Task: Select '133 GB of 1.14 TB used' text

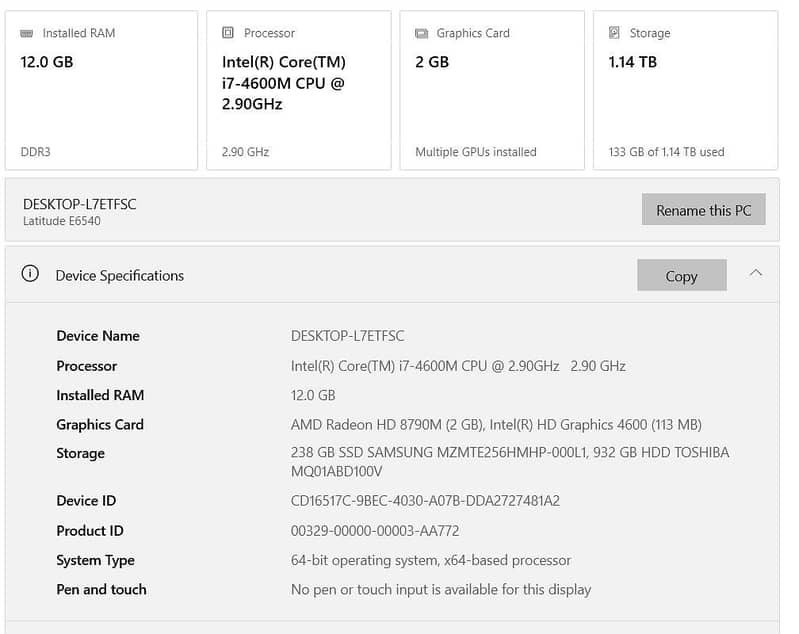Action: pos(667,152)
